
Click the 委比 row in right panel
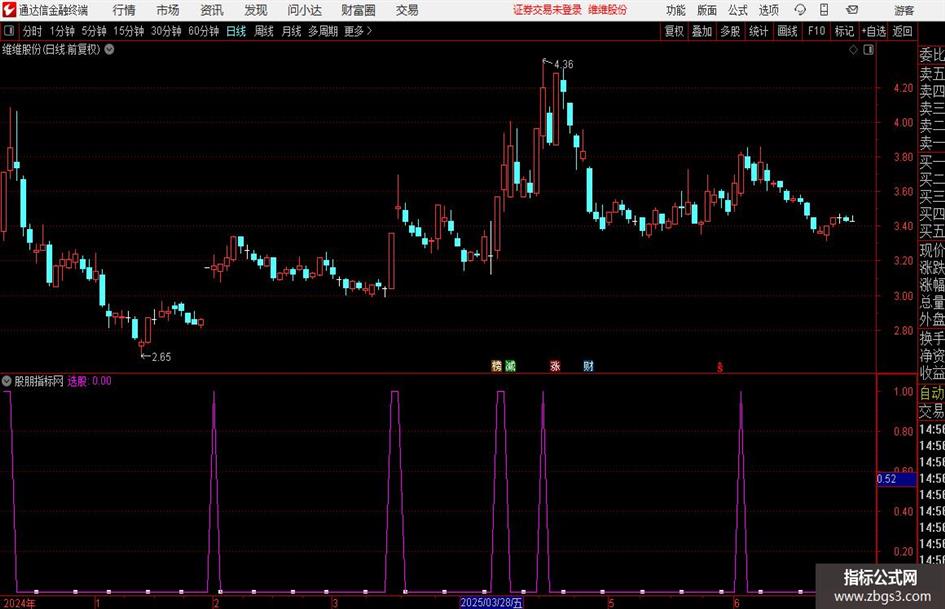click(x=932, y=55)
